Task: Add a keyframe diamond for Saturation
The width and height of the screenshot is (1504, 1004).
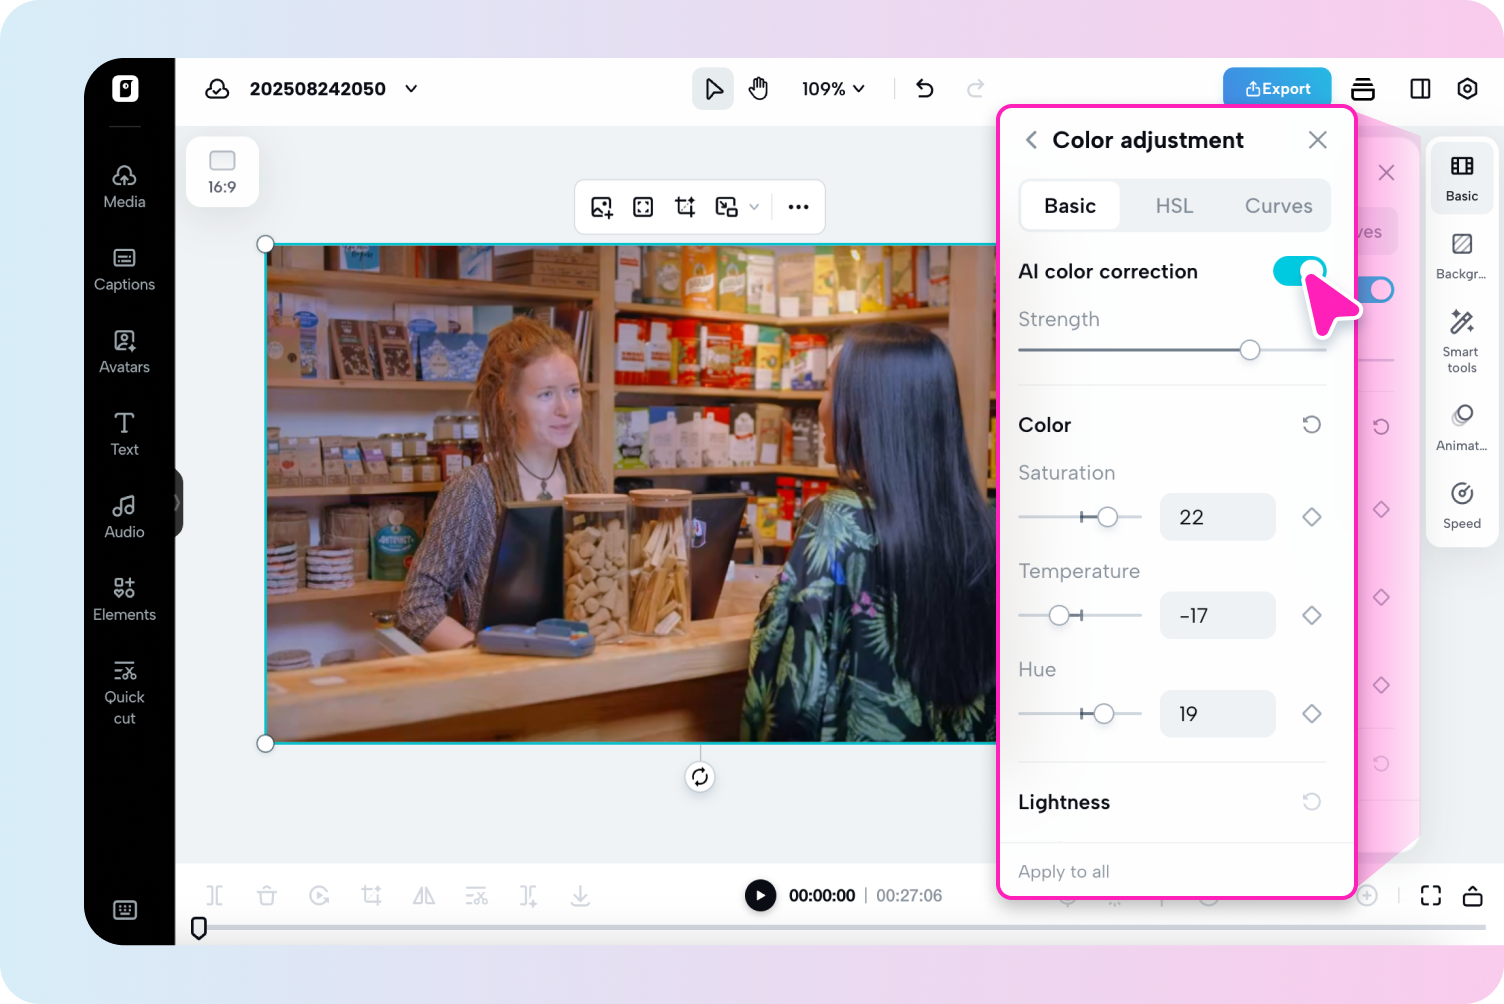Action: (1311, 517)
